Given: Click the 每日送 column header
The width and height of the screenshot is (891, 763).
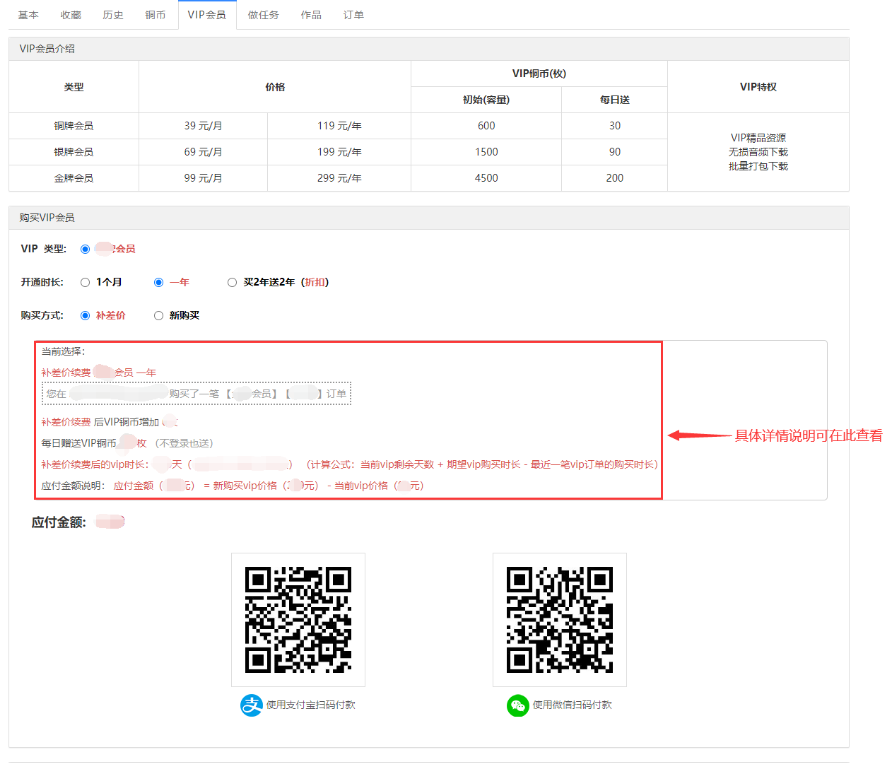Looking at the screenshot, I should [x=615, y=100].
